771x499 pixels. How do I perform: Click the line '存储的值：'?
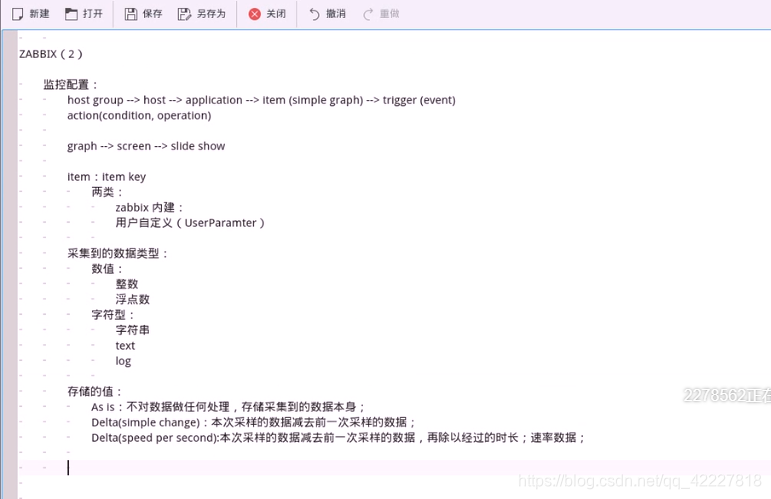click(94, 392)
